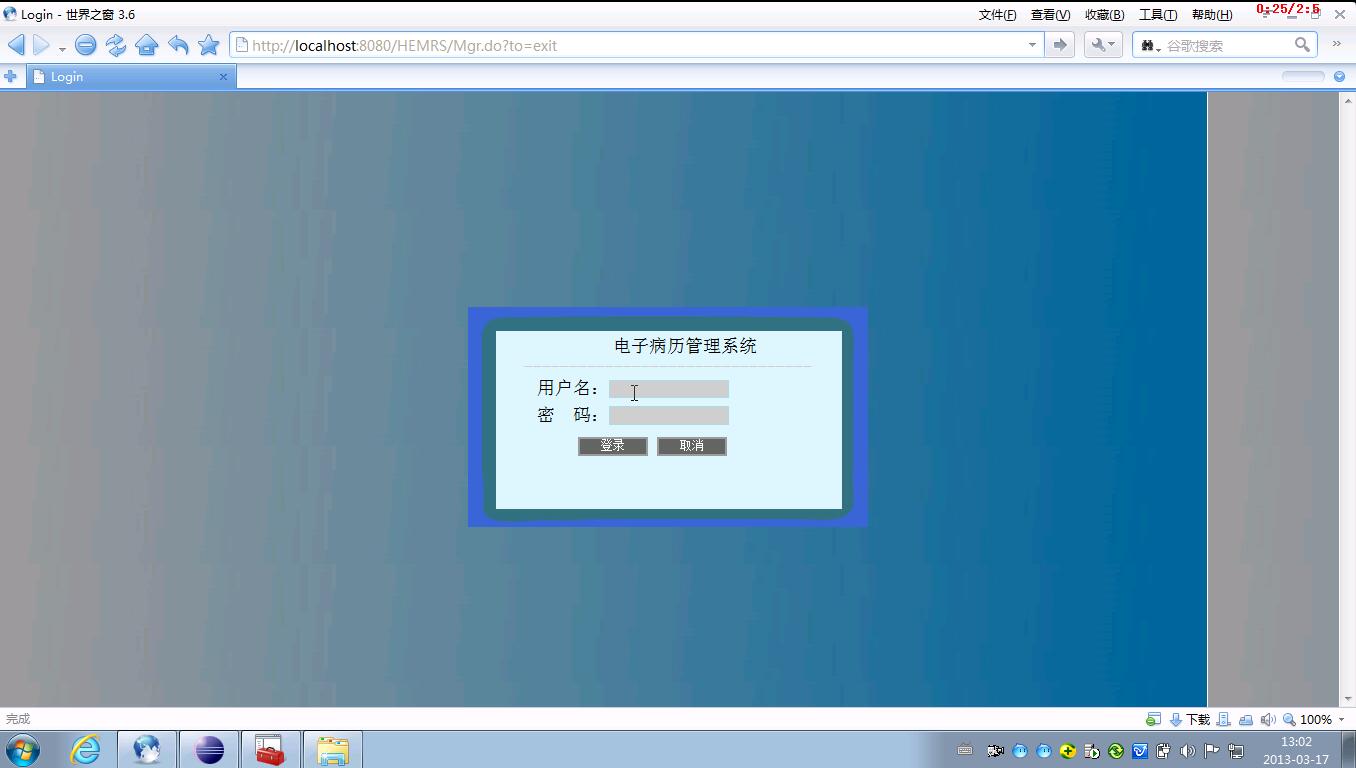Click the 密码 password field

tap(668, 415)
